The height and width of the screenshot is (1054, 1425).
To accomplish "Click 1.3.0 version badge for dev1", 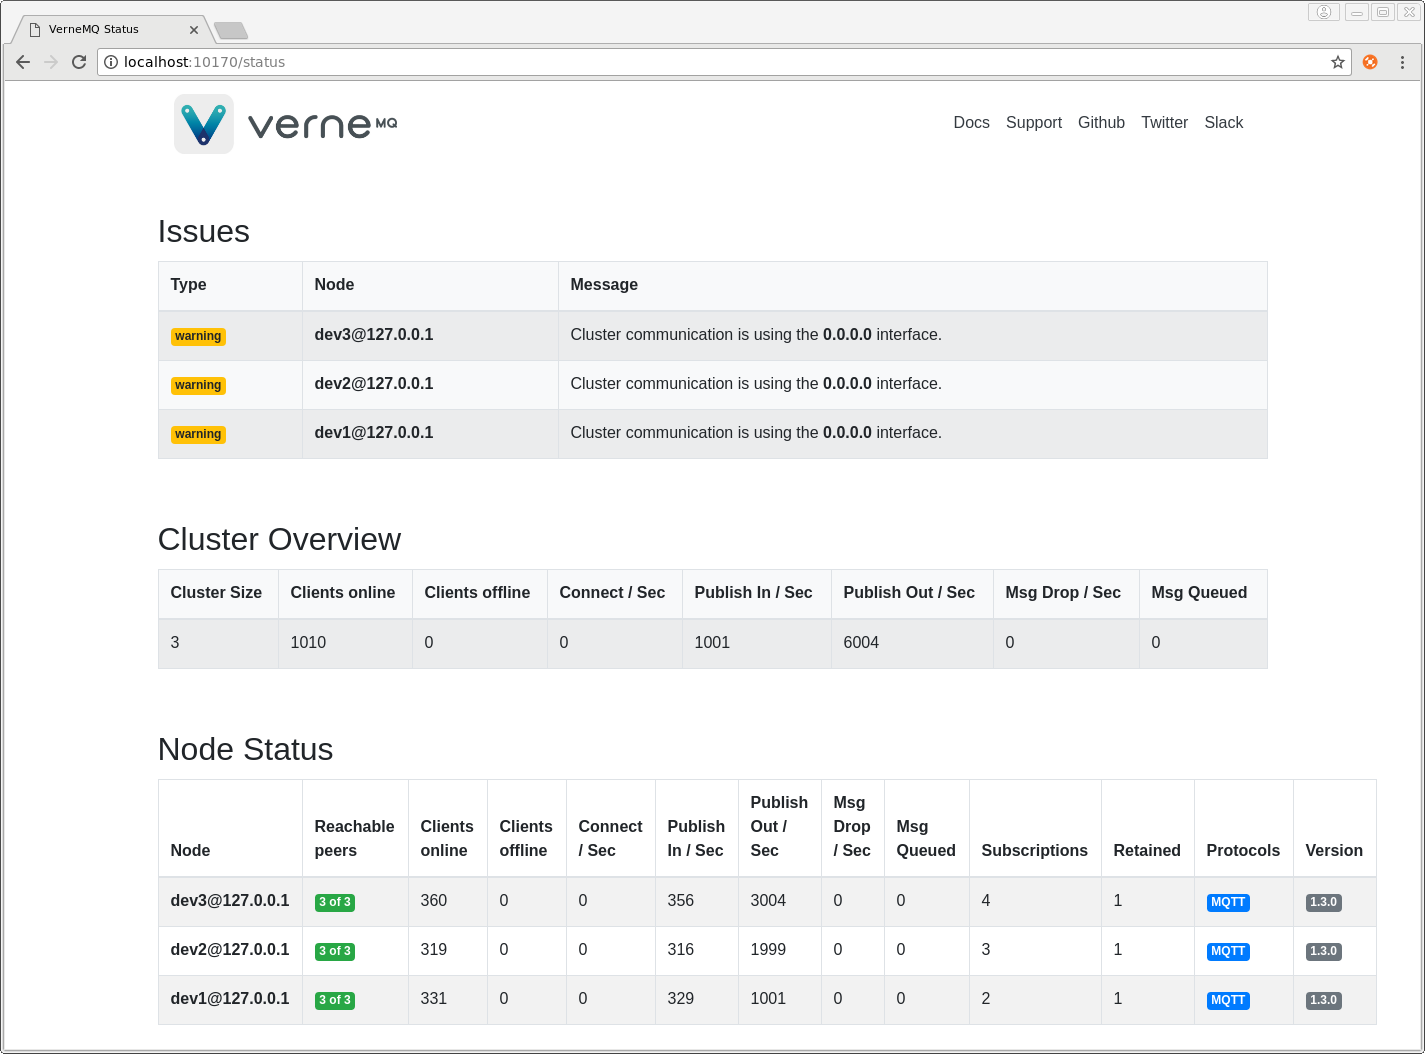I will coord(1324,1000).
